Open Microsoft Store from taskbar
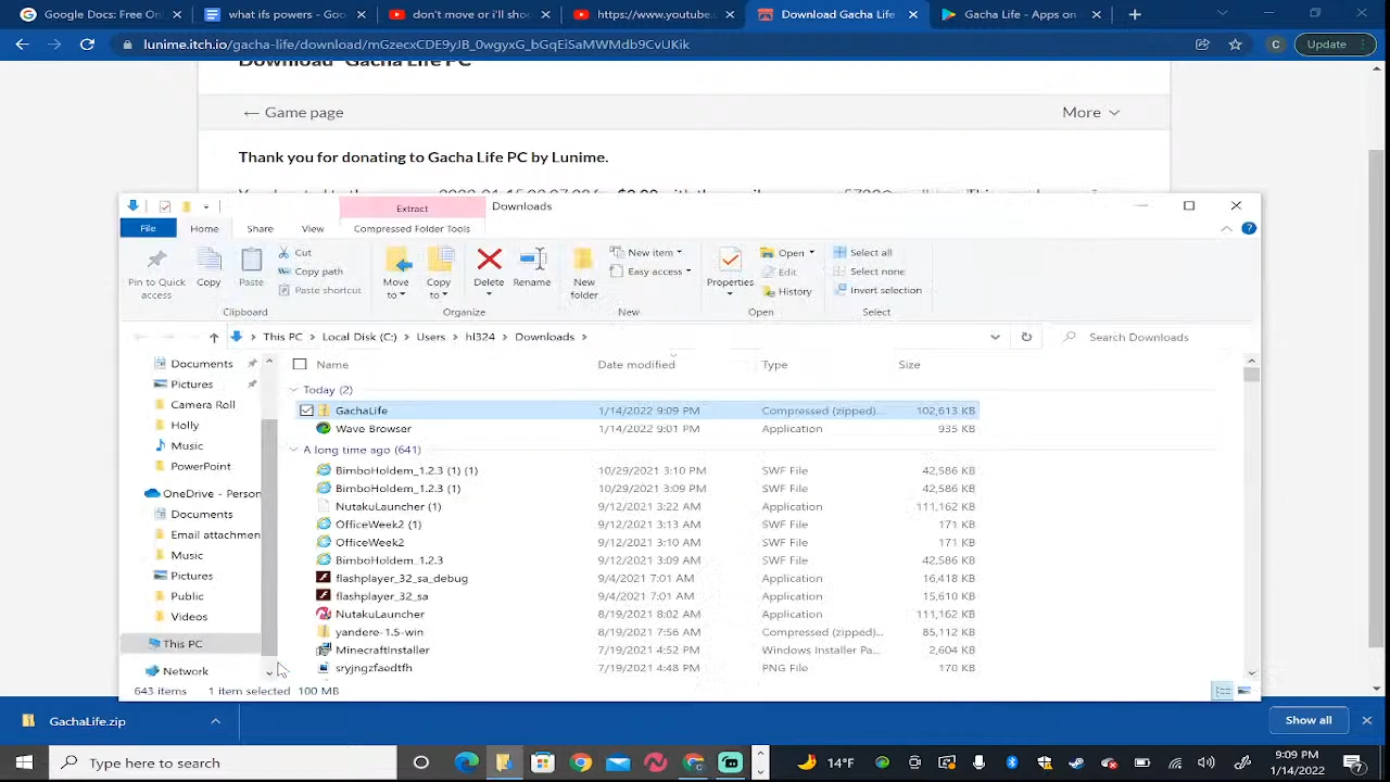 tap(542, 763)
